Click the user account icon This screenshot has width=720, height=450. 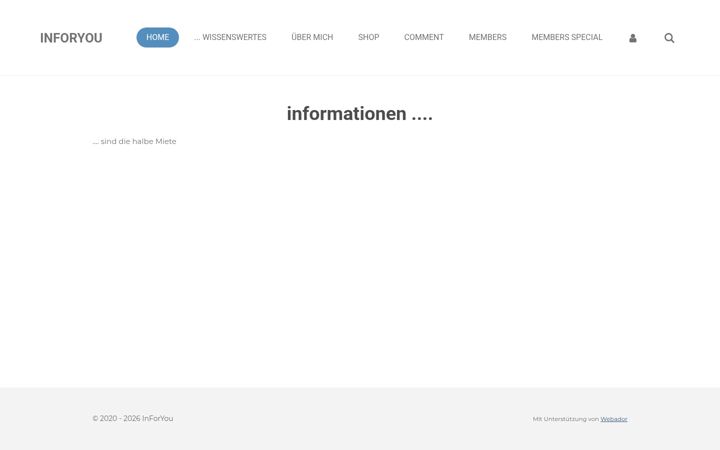632,38
